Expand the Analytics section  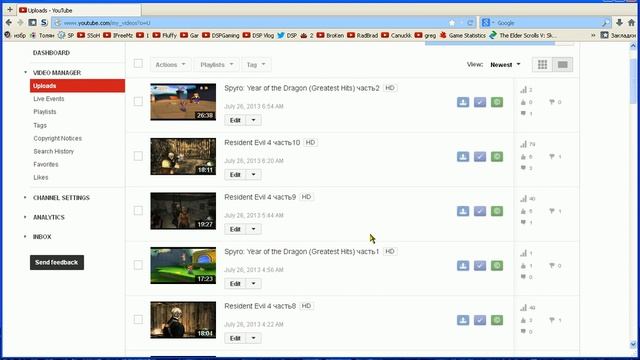[x=49, y=217]
